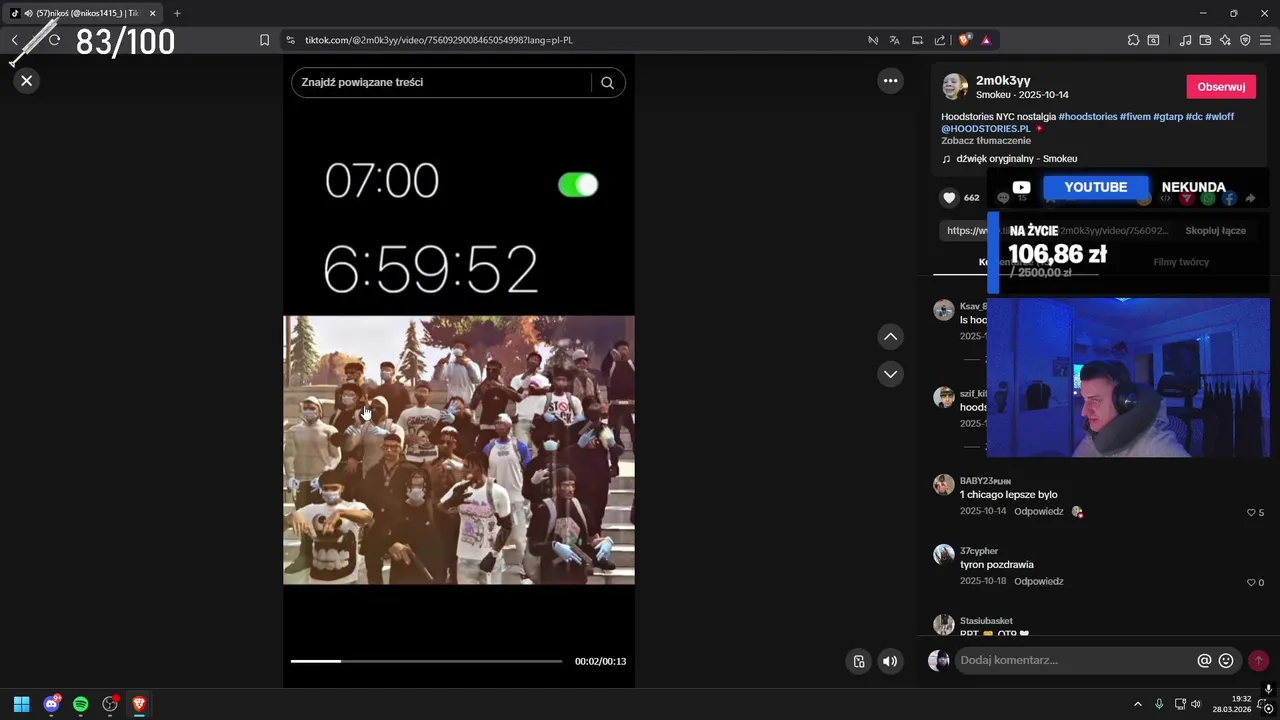Focus the Znajdź powiązane treści search field
The width and height of the screenshot is (1280, 720).
tap(445, 82)
